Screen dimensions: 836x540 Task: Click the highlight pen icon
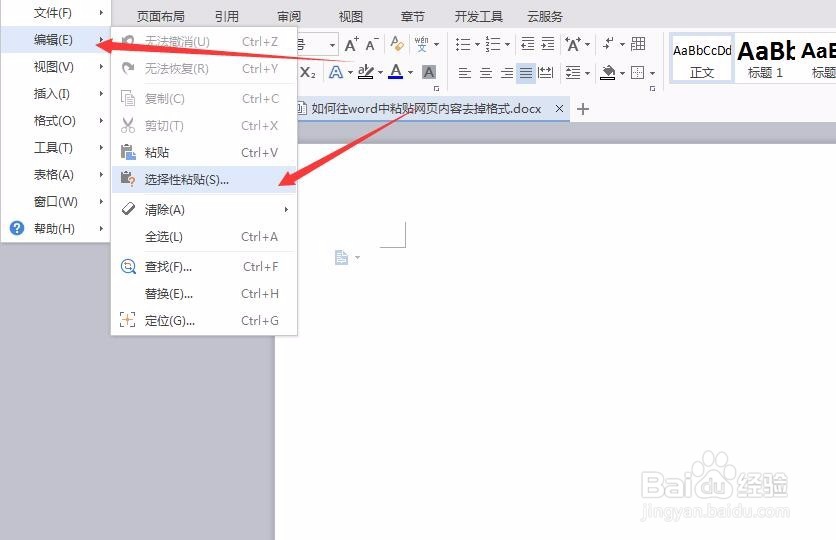coord(365,72)
